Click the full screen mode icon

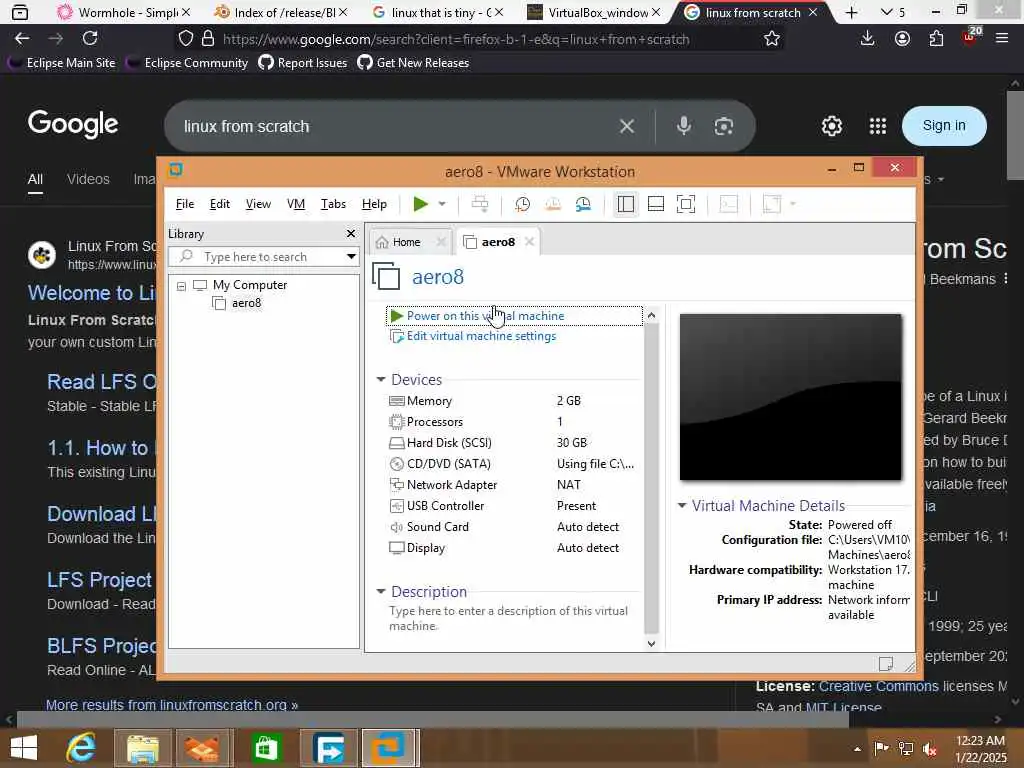pos(686,204)
